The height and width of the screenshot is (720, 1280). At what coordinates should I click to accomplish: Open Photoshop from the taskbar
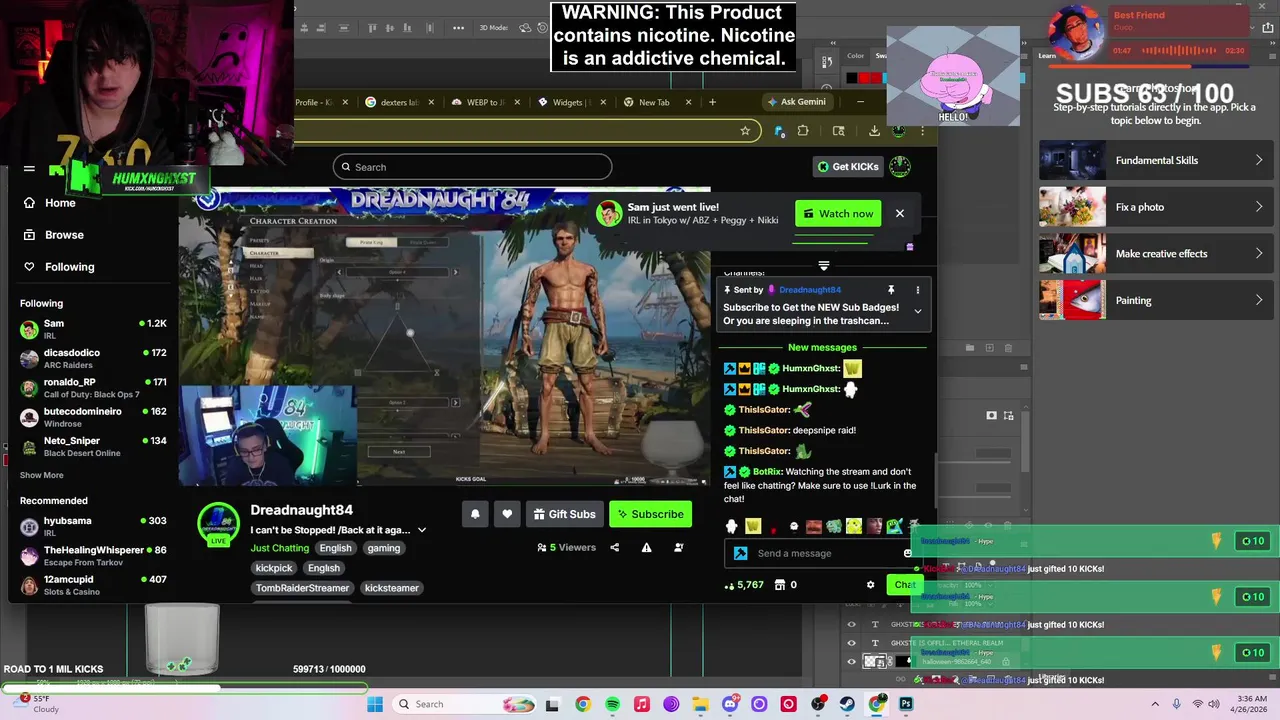pyautogui.click(x=907, y=704)
